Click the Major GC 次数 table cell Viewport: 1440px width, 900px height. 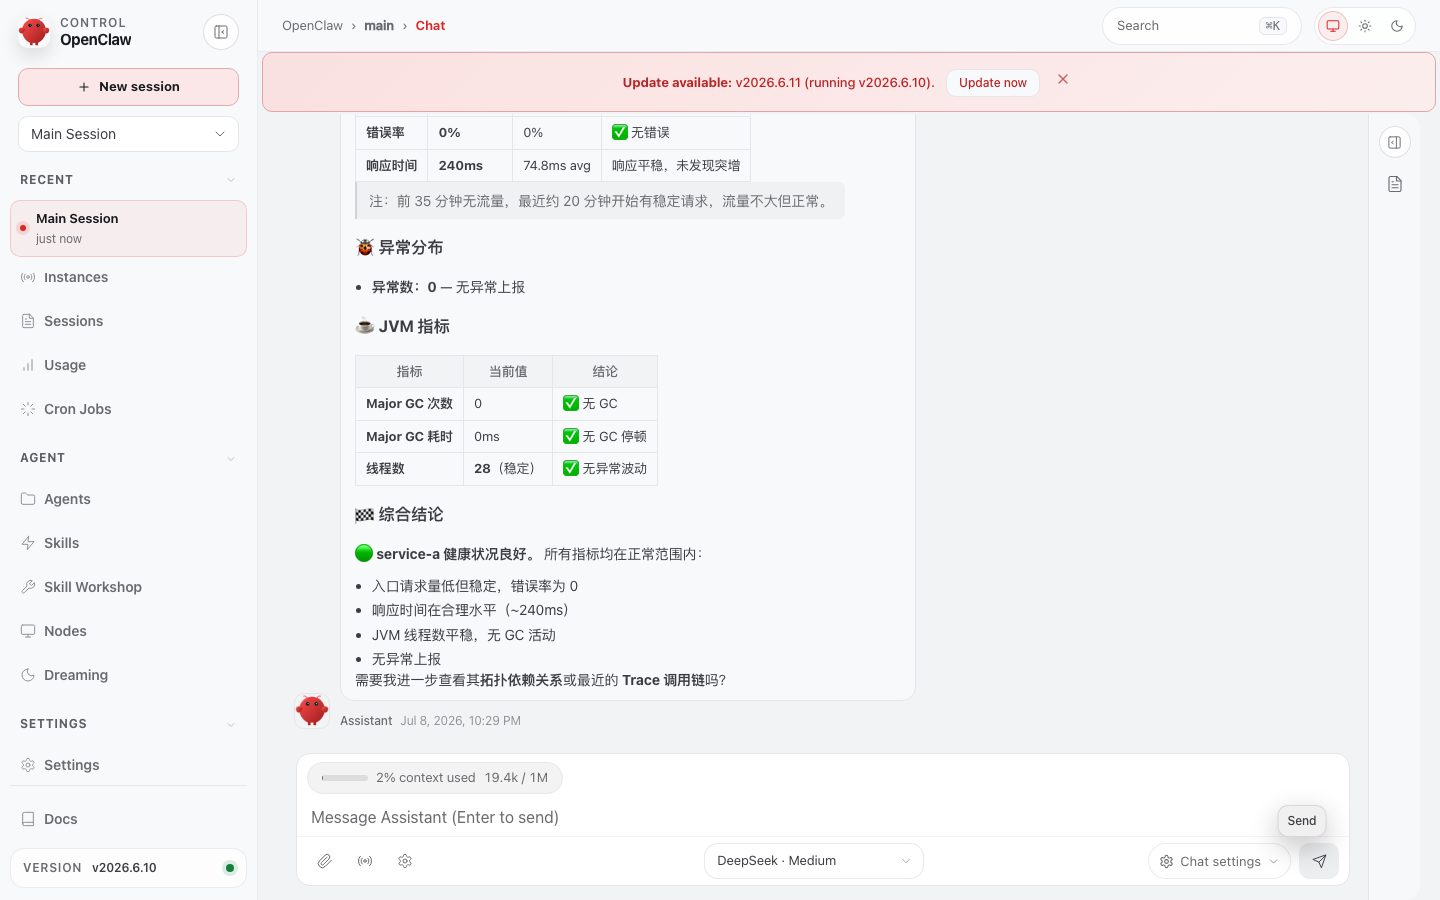click(x=409, y=404)
